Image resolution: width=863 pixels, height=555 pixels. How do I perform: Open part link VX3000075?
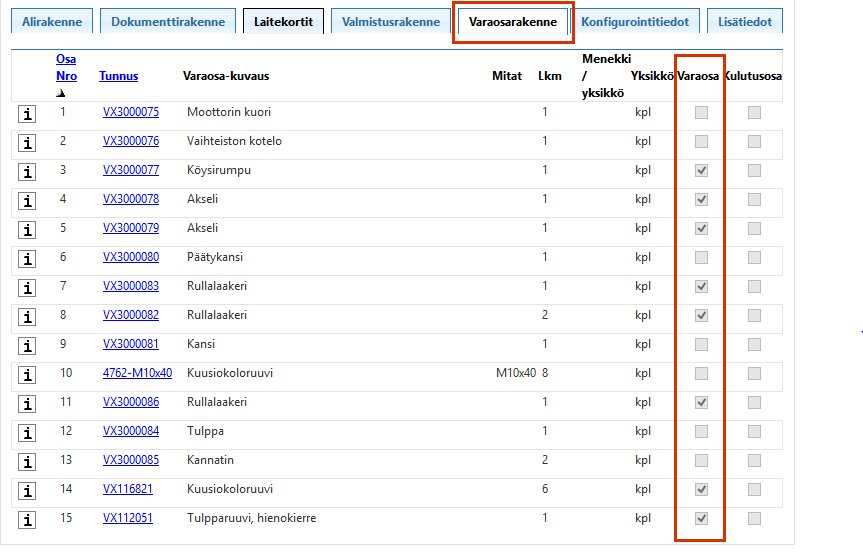click(130, 112)
